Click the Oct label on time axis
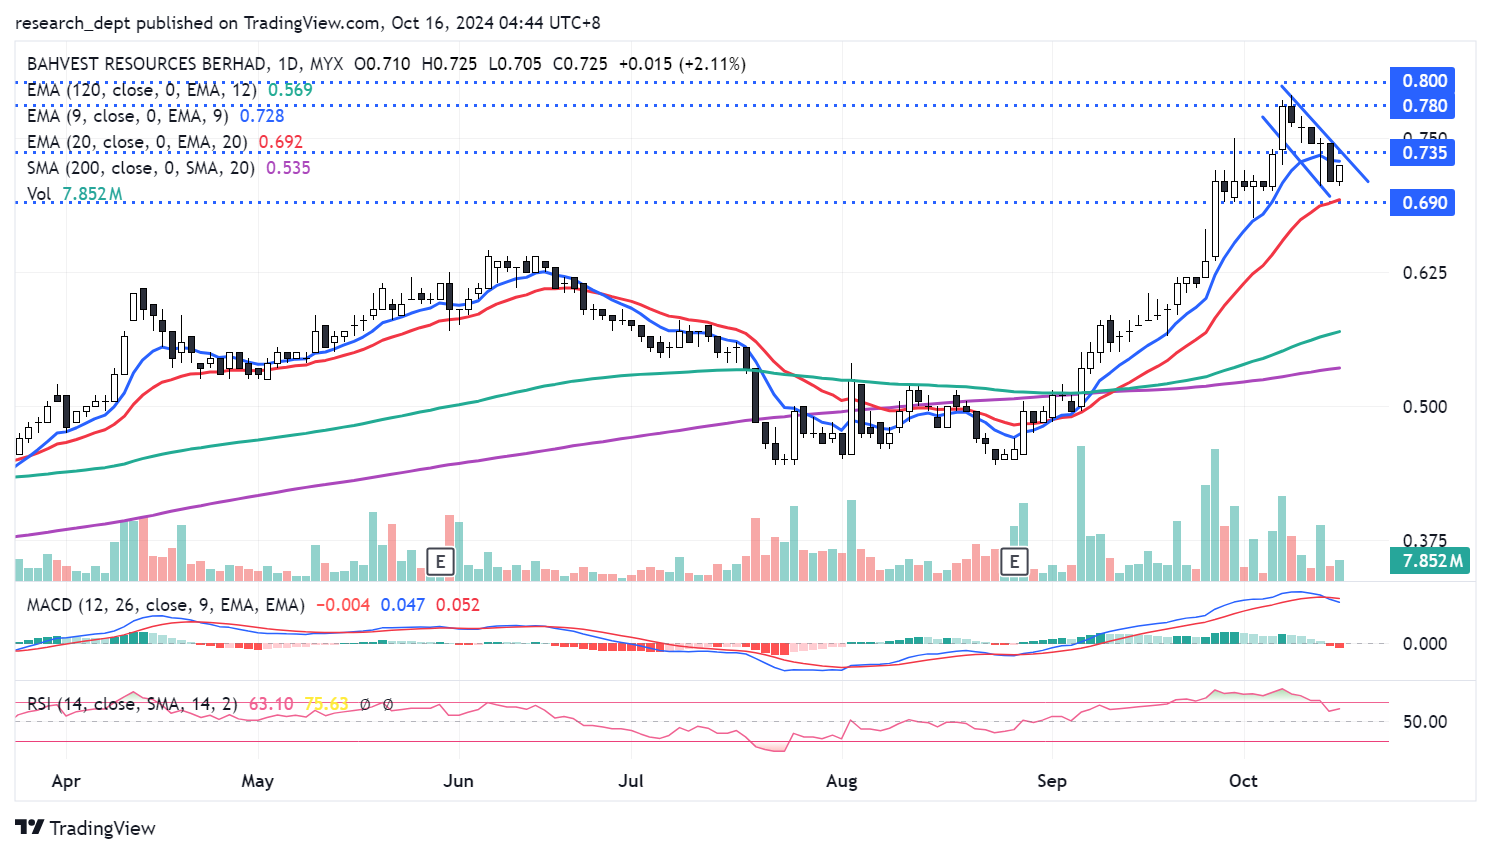 [x=1243, y=781]
